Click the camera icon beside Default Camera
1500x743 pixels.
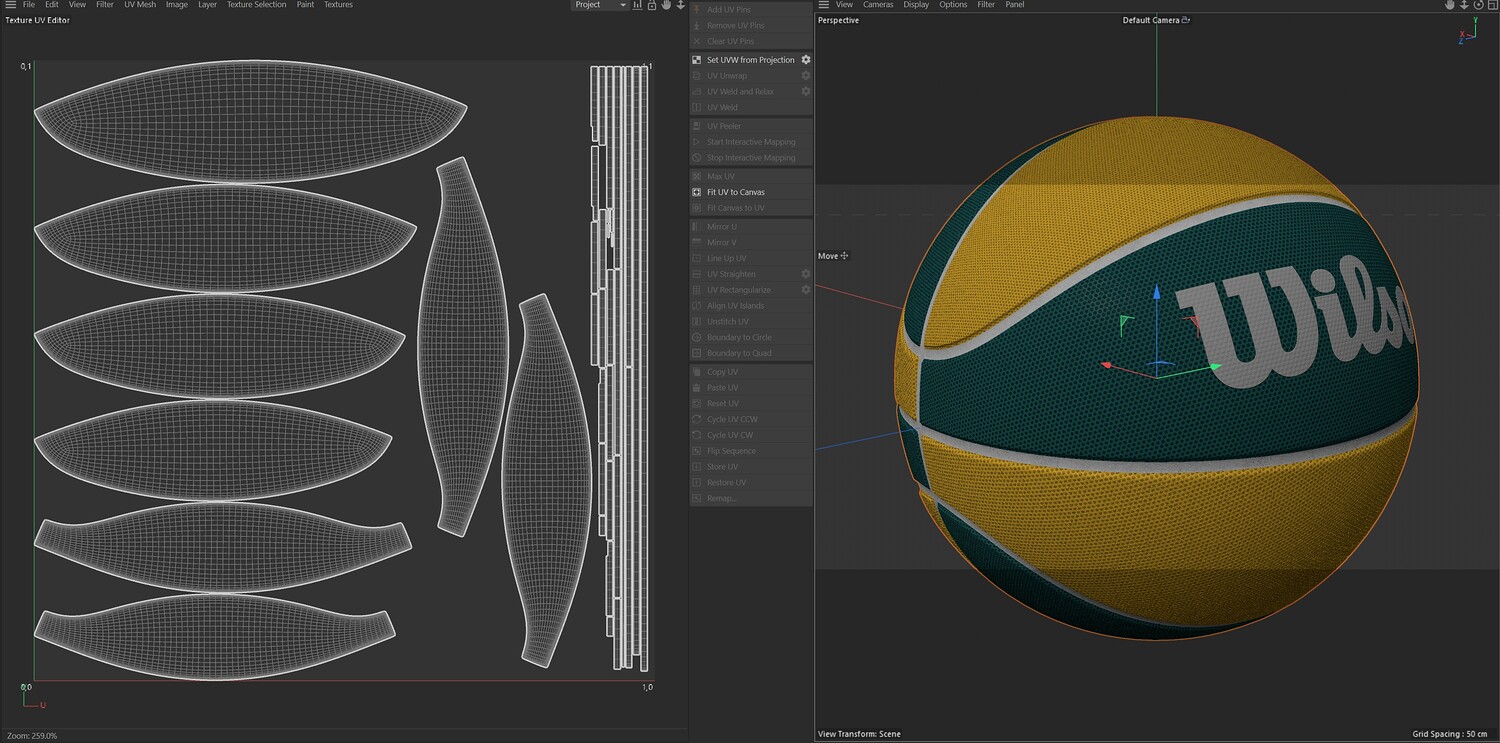(x=1186, y=20)
